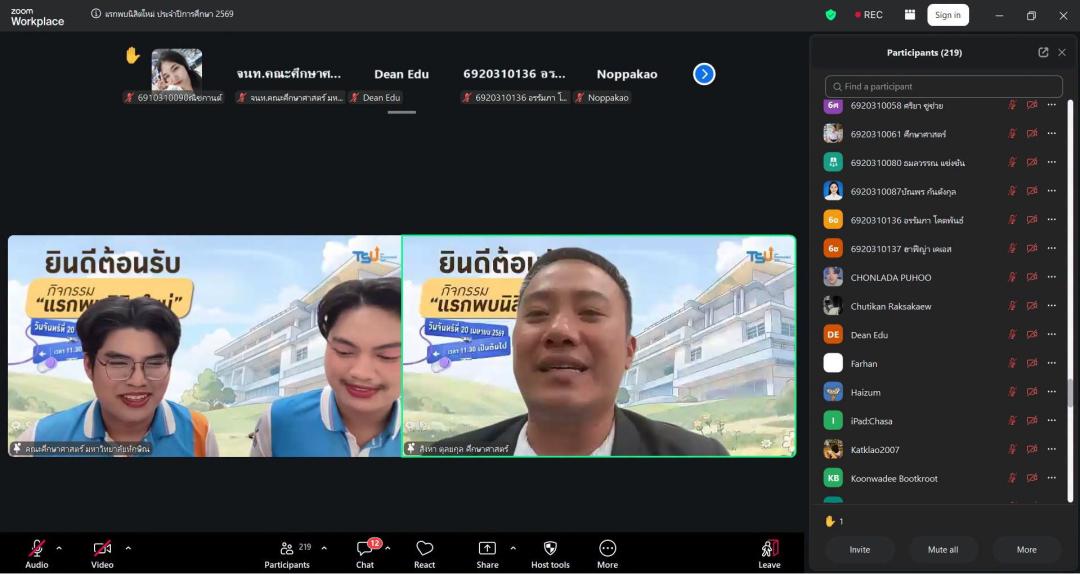Pop out the Participants panel

1043,52
